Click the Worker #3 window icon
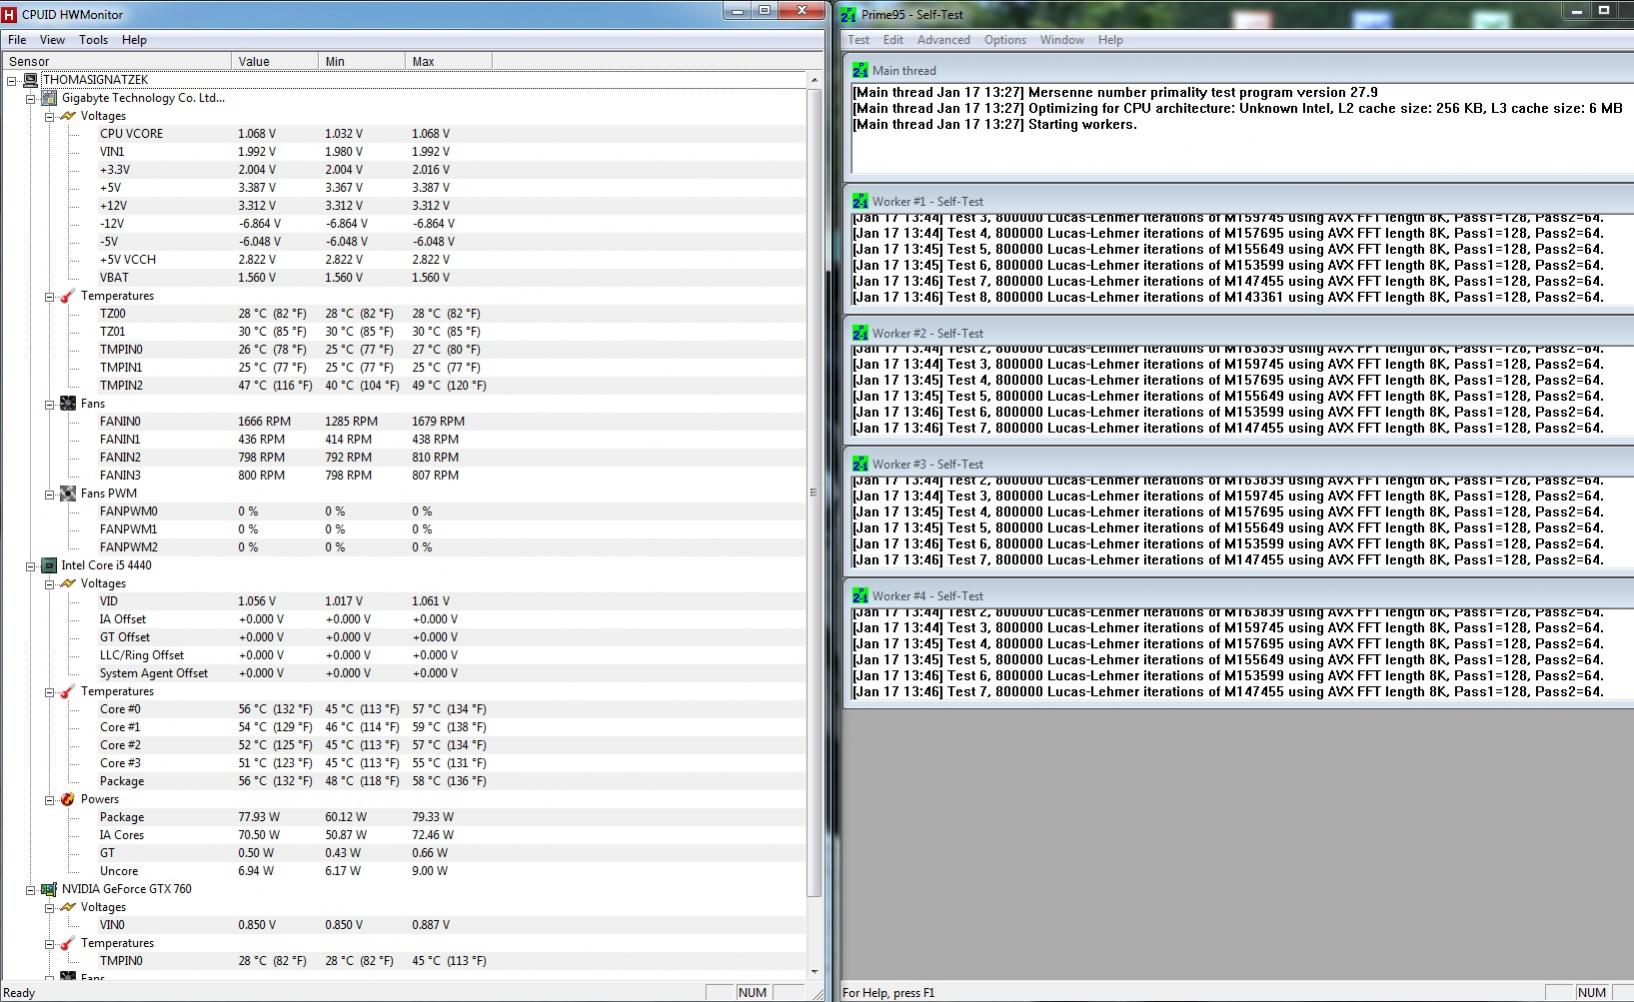Viewport: 1634px width, 1002px height. point(860,464)
